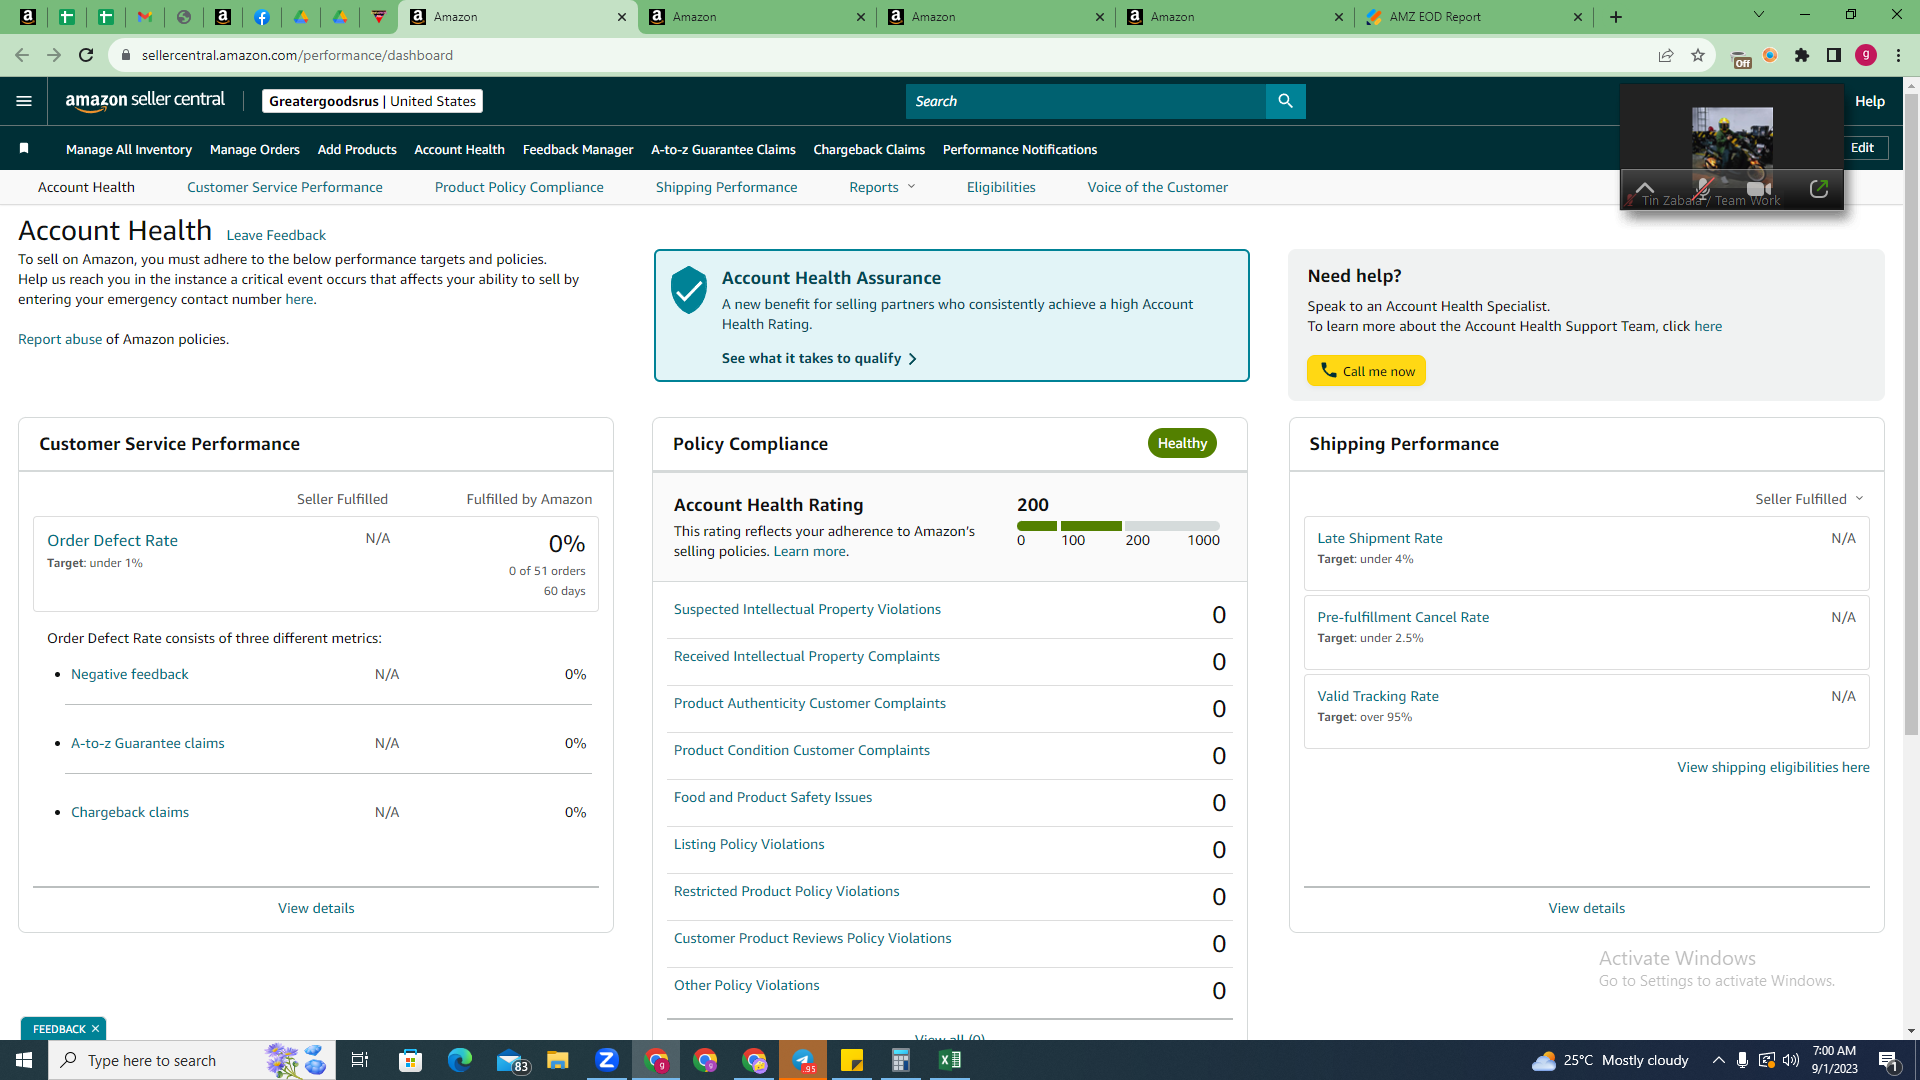
Task: Open the Windows notification center
Action: click(1889, 1060)
